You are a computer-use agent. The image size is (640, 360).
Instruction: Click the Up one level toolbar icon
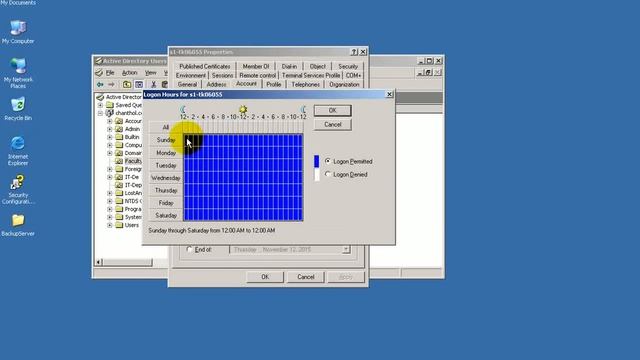pos(127,84)
